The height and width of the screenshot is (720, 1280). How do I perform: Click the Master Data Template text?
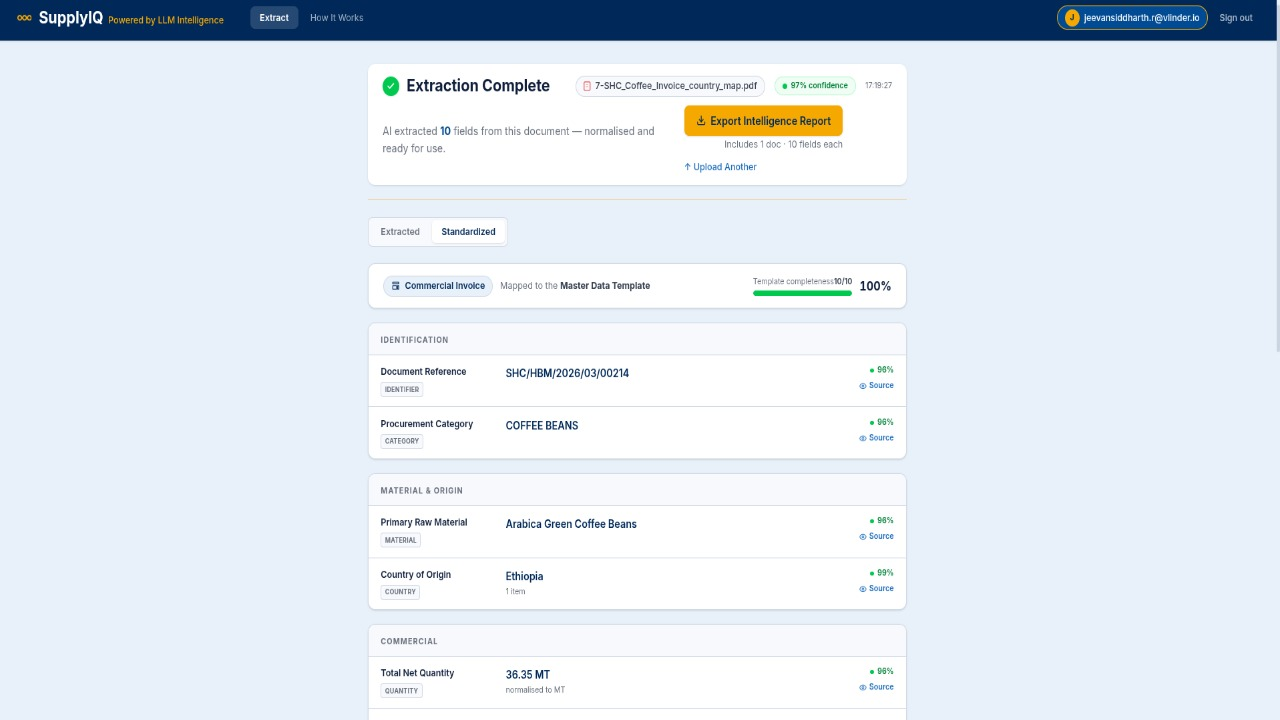[605, 286]
